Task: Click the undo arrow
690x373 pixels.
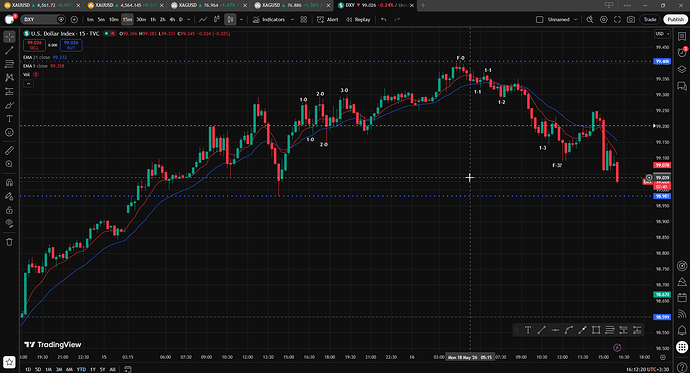Action: [x=384, y=19]
